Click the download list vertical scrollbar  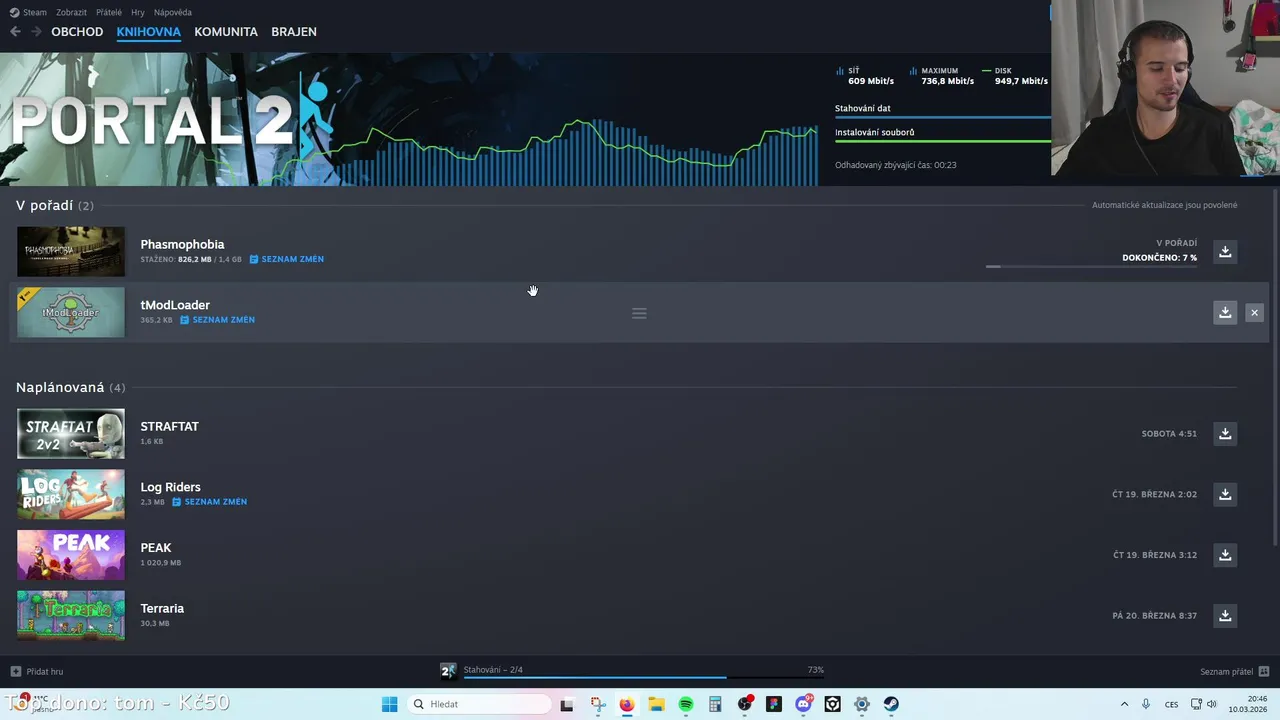tap(1275, 368)
